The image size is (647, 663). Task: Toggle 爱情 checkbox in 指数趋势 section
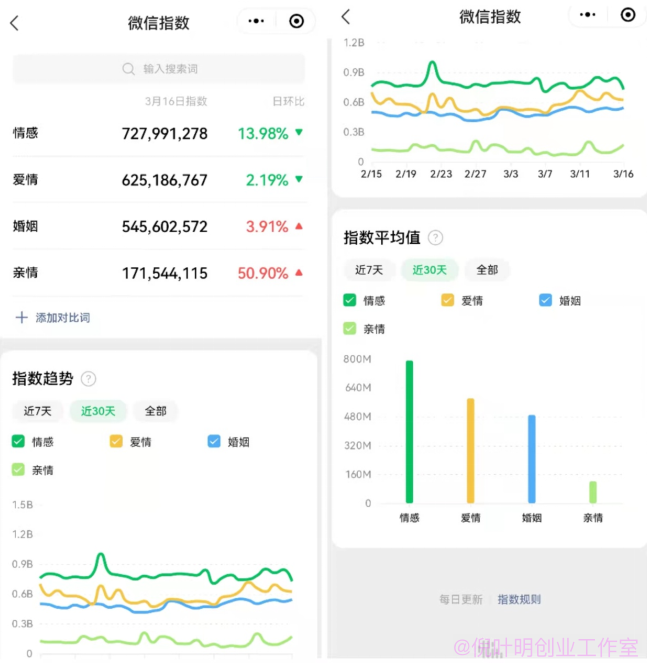click(x=116, y=441)
